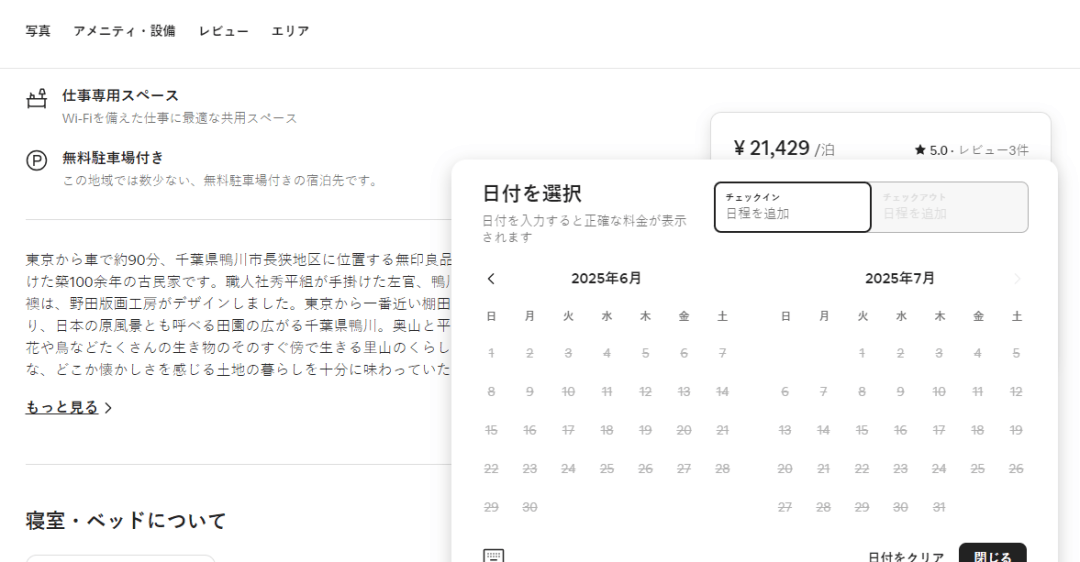This screenshot has width=1080, height=562.
Task: Open the レビュー3件 reviews link
Action: (993, 150)
